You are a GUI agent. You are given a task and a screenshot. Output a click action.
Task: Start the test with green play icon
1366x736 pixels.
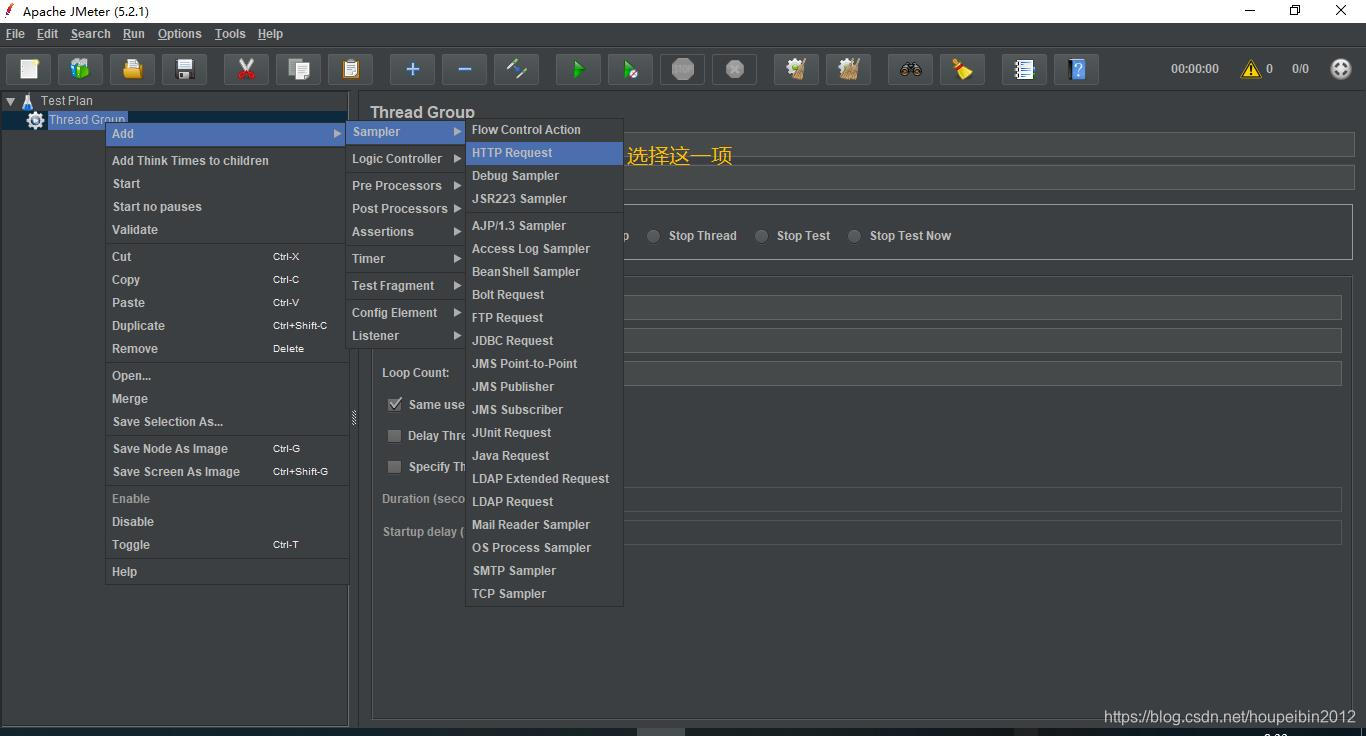[x=578, y=69]
